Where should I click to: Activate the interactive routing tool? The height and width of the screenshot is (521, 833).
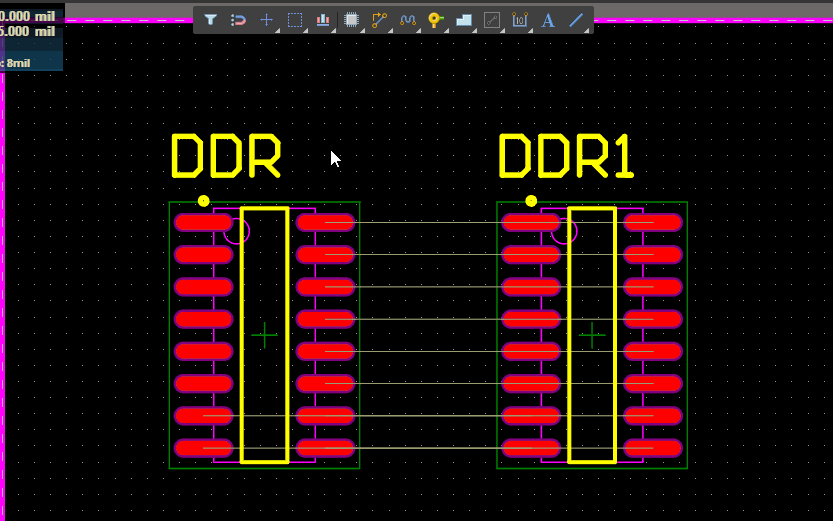click(x=379, y=20)
